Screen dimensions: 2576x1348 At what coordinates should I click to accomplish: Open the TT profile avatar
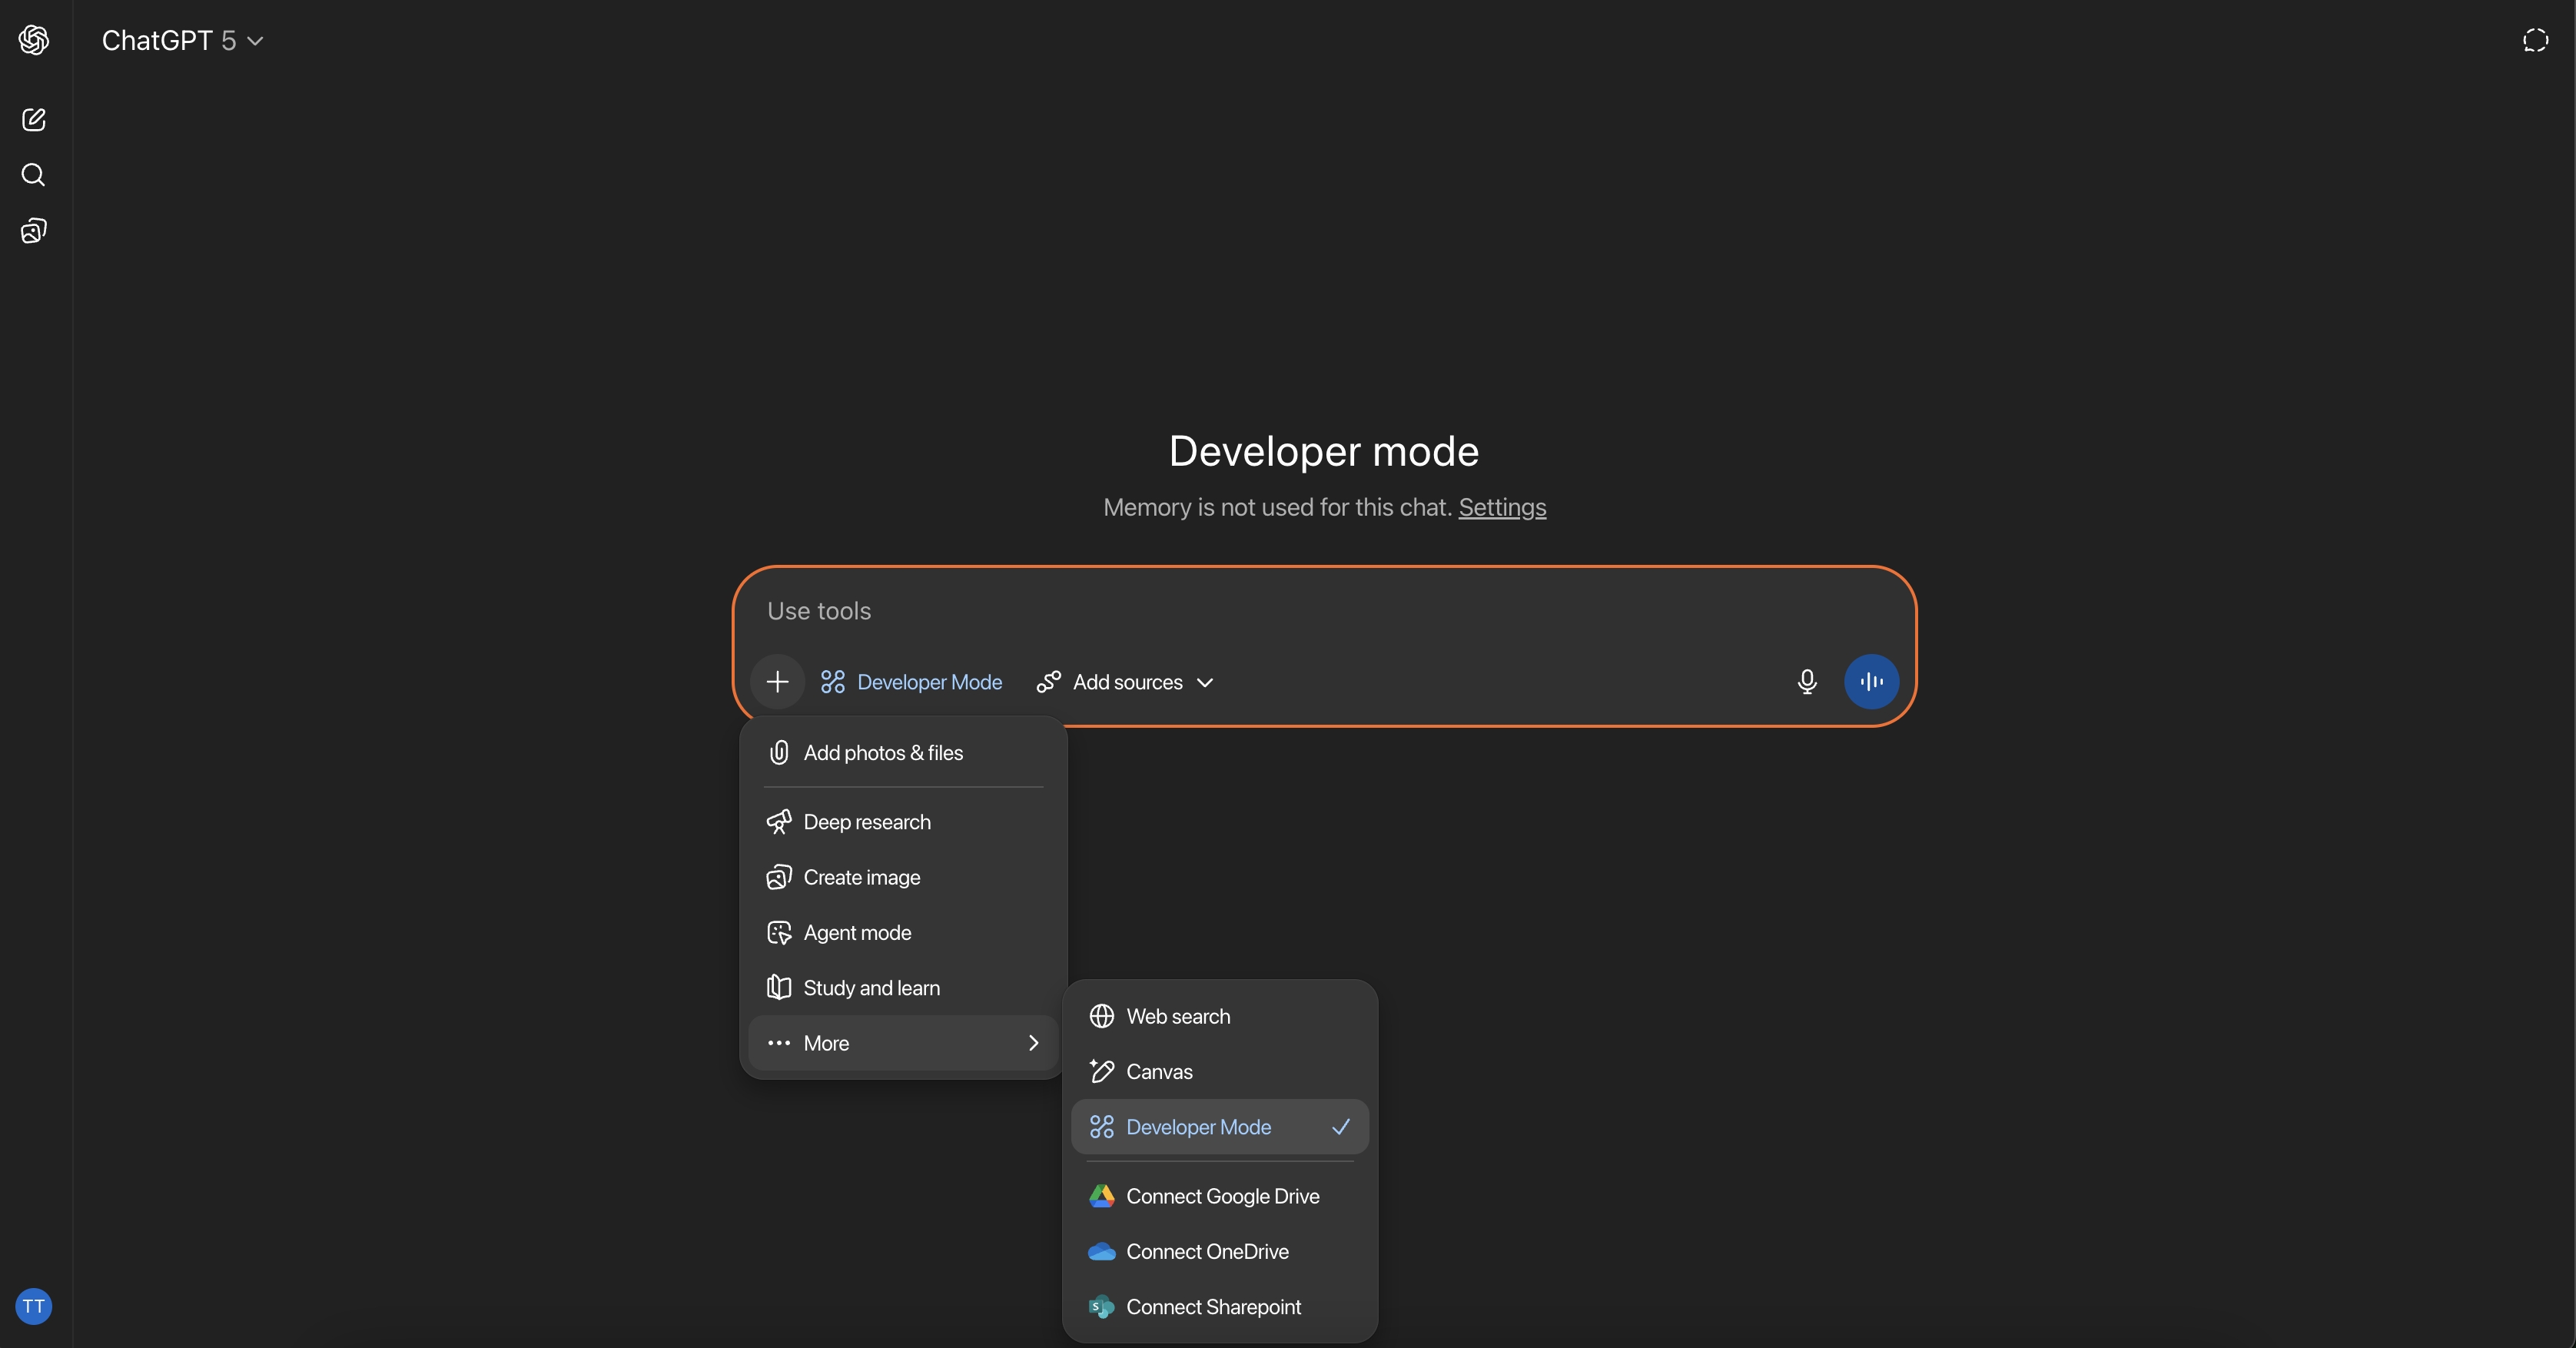34,1306
